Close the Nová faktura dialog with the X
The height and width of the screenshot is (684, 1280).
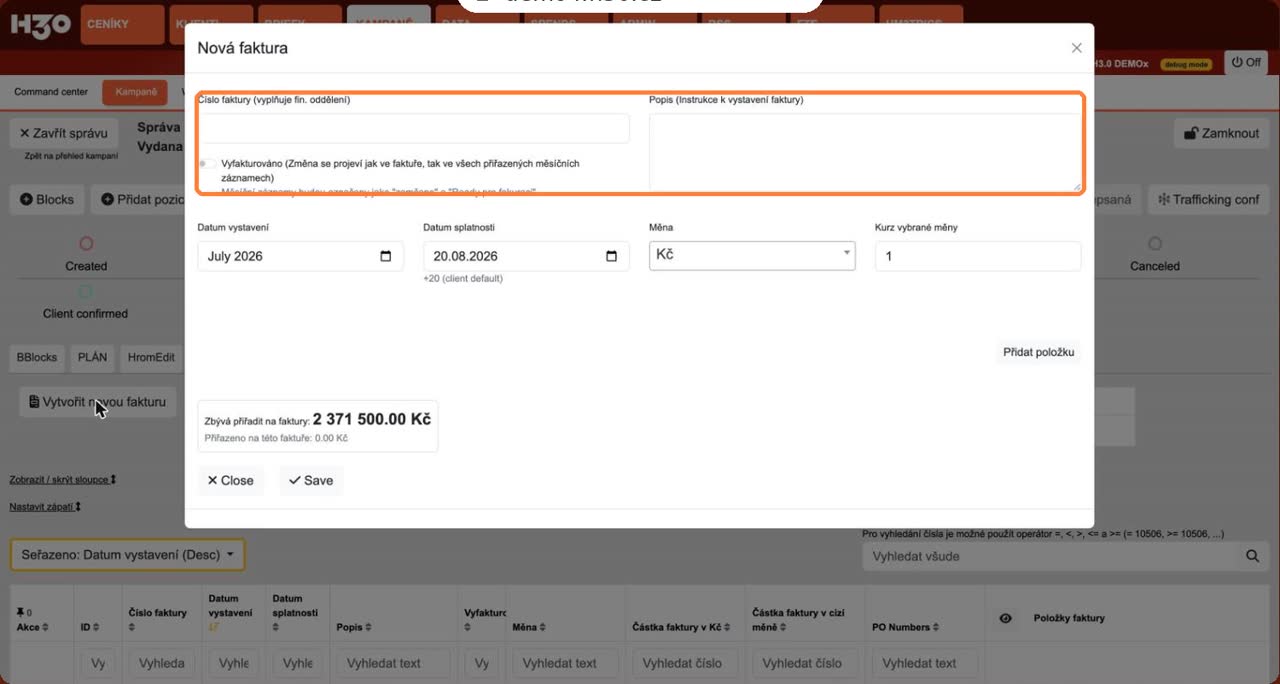(x=1076, y=48)
